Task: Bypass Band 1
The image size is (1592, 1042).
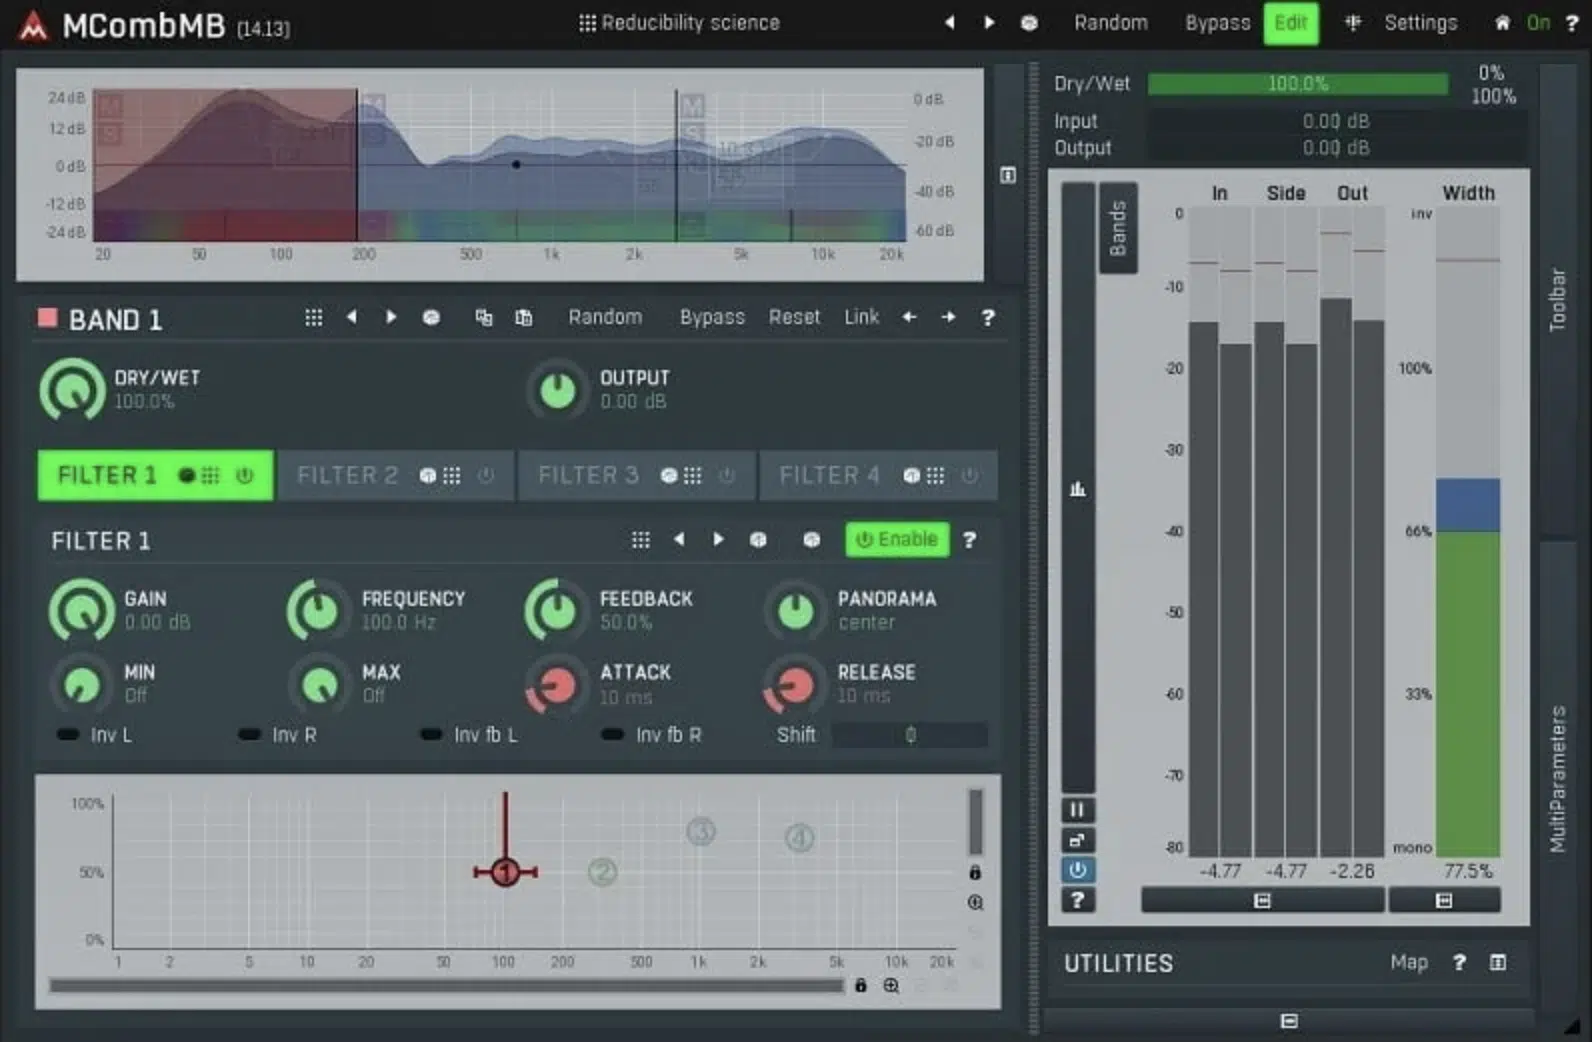Action: point(712,317)
